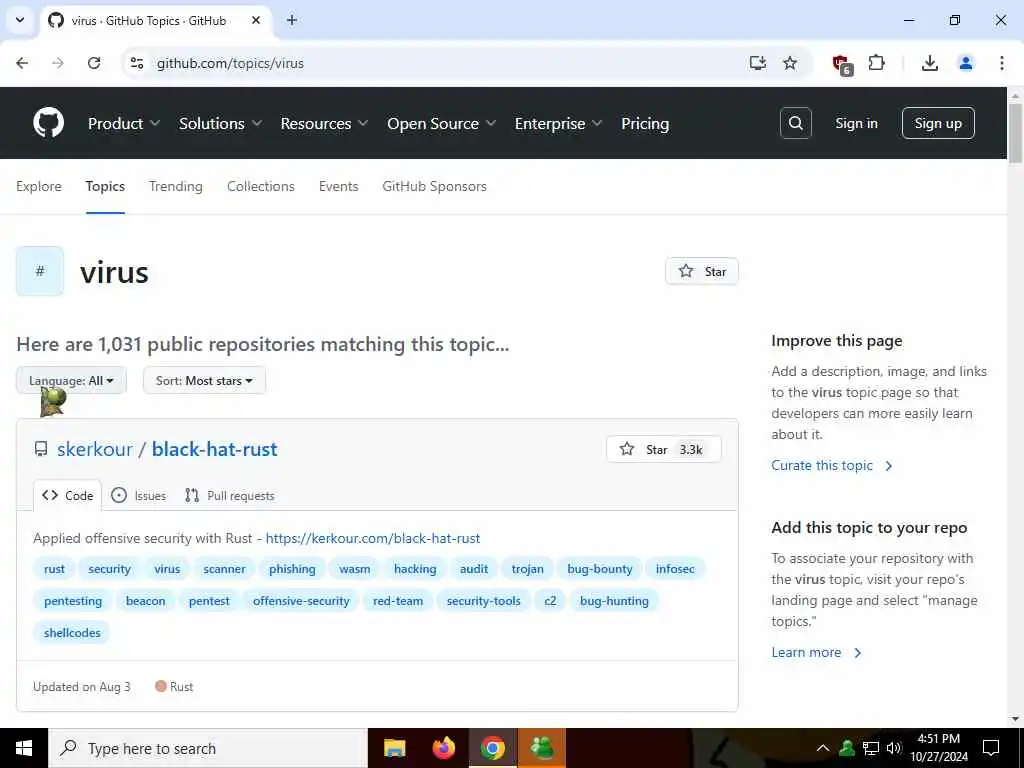Select the bug-bounty topic tag
The width and height of the screenshot is (1024, 768).
click(x=600, y=569)
